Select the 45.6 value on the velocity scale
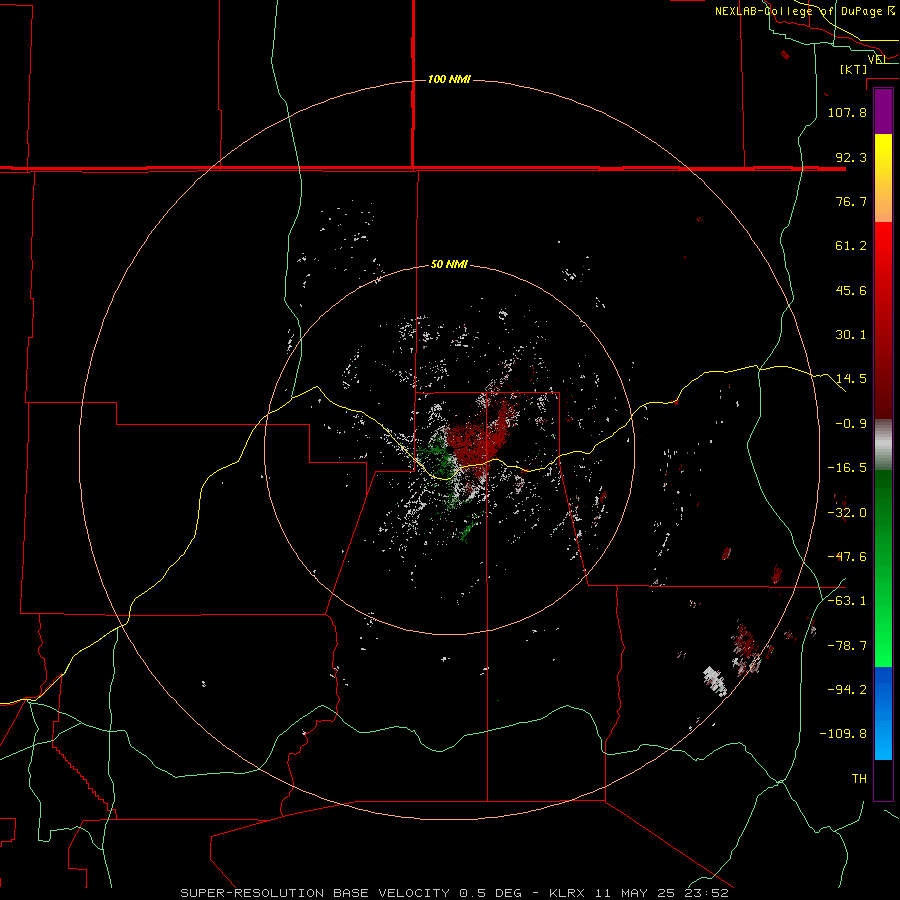 [851, 290]
